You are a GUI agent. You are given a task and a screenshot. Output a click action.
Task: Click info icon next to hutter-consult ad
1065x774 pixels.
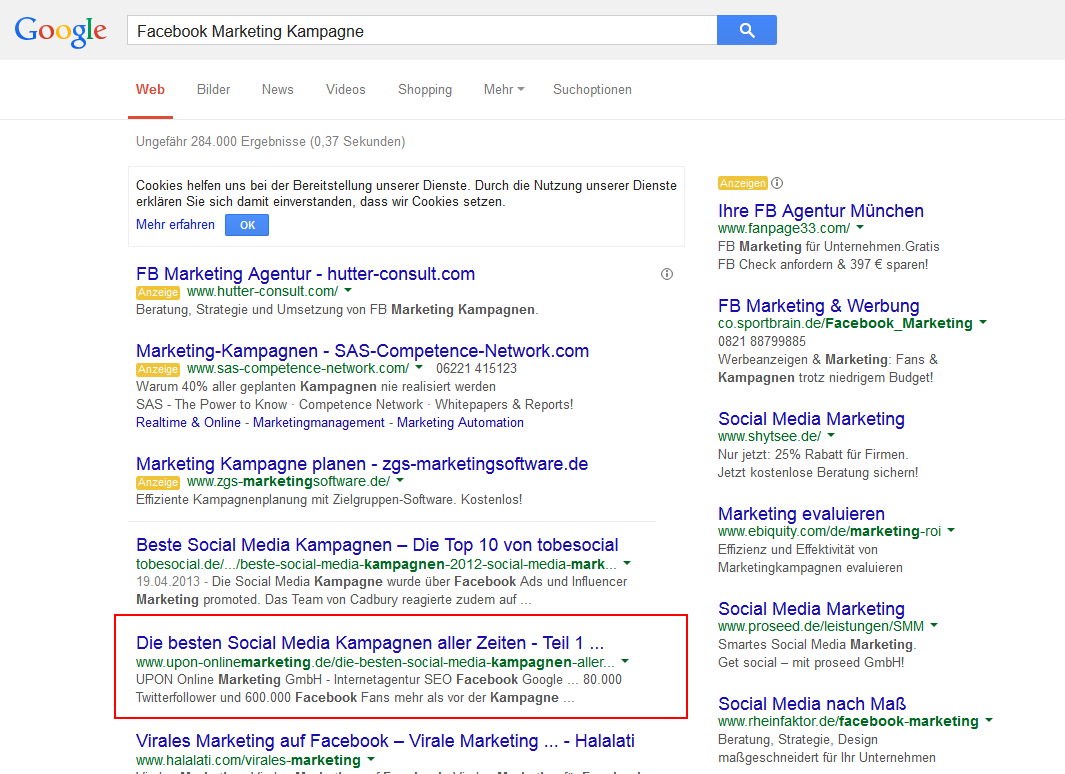(667, 274)
